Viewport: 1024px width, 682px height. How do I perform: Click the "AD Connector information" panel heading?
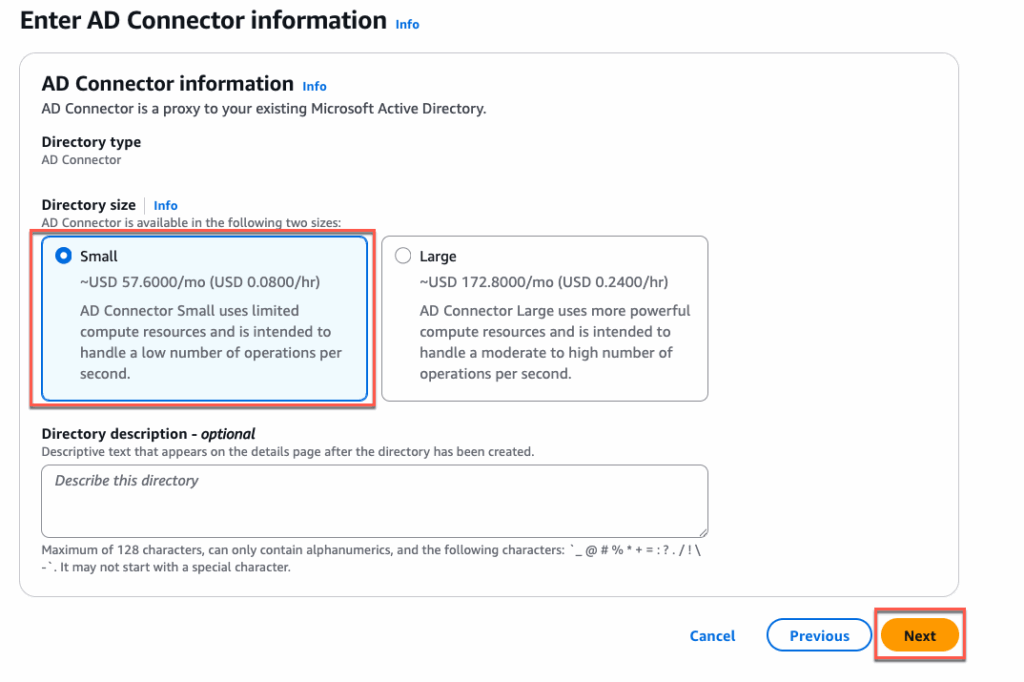point(167,84)
